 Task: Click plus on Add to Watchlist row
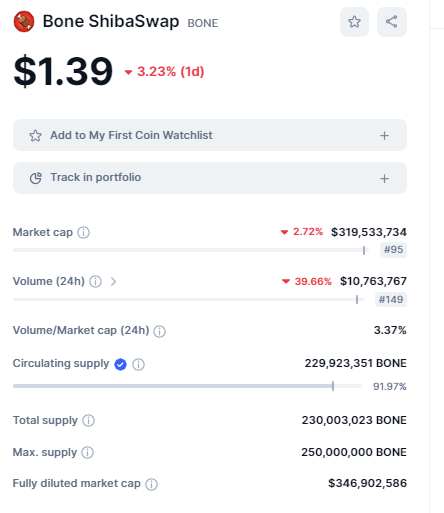tap(384, 136)
